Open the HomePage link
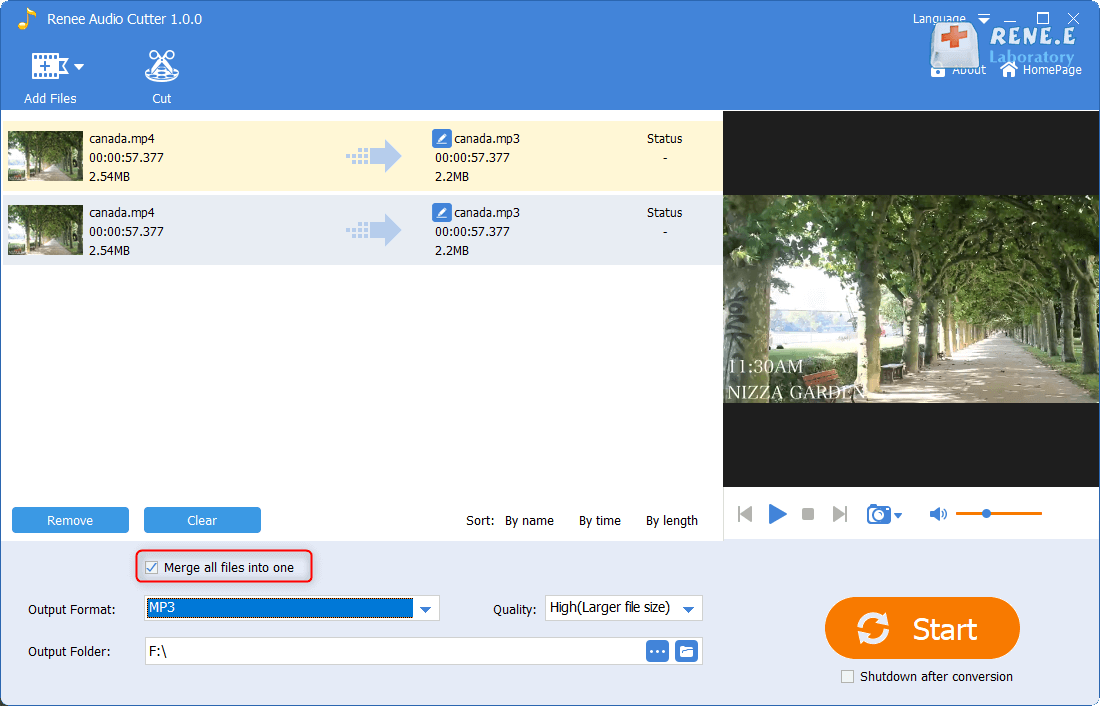 tap(1040, 69)
